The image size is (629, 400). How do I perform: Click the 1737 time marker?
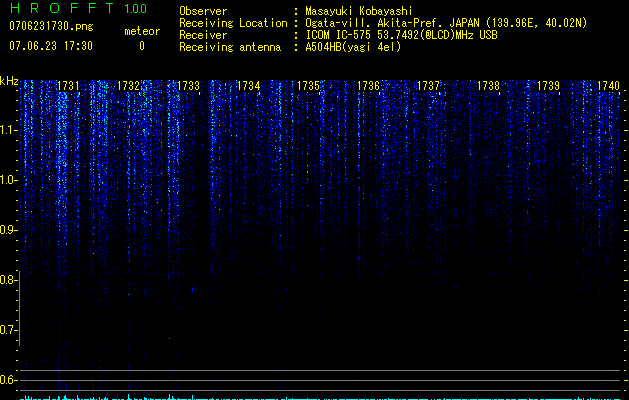[x=428, y=86]
